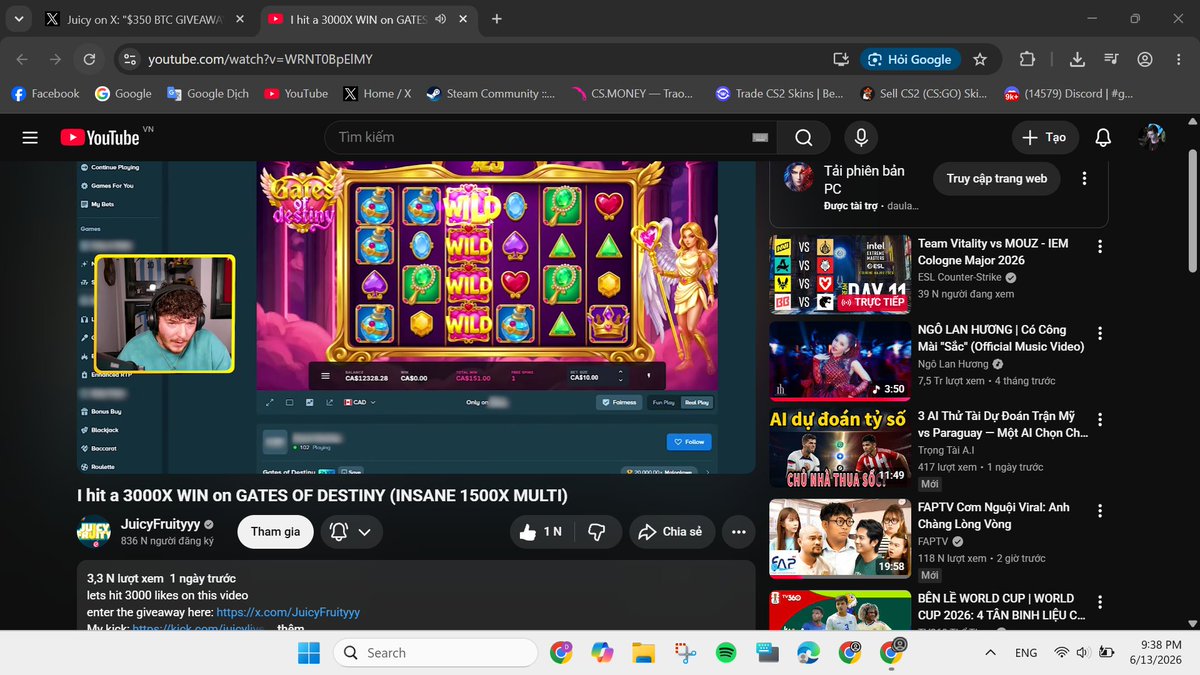Image resolution: width=1200 pixels, height=675 pixels.
Task: Open a new browser tab
Action: click(x=497, y=19)
